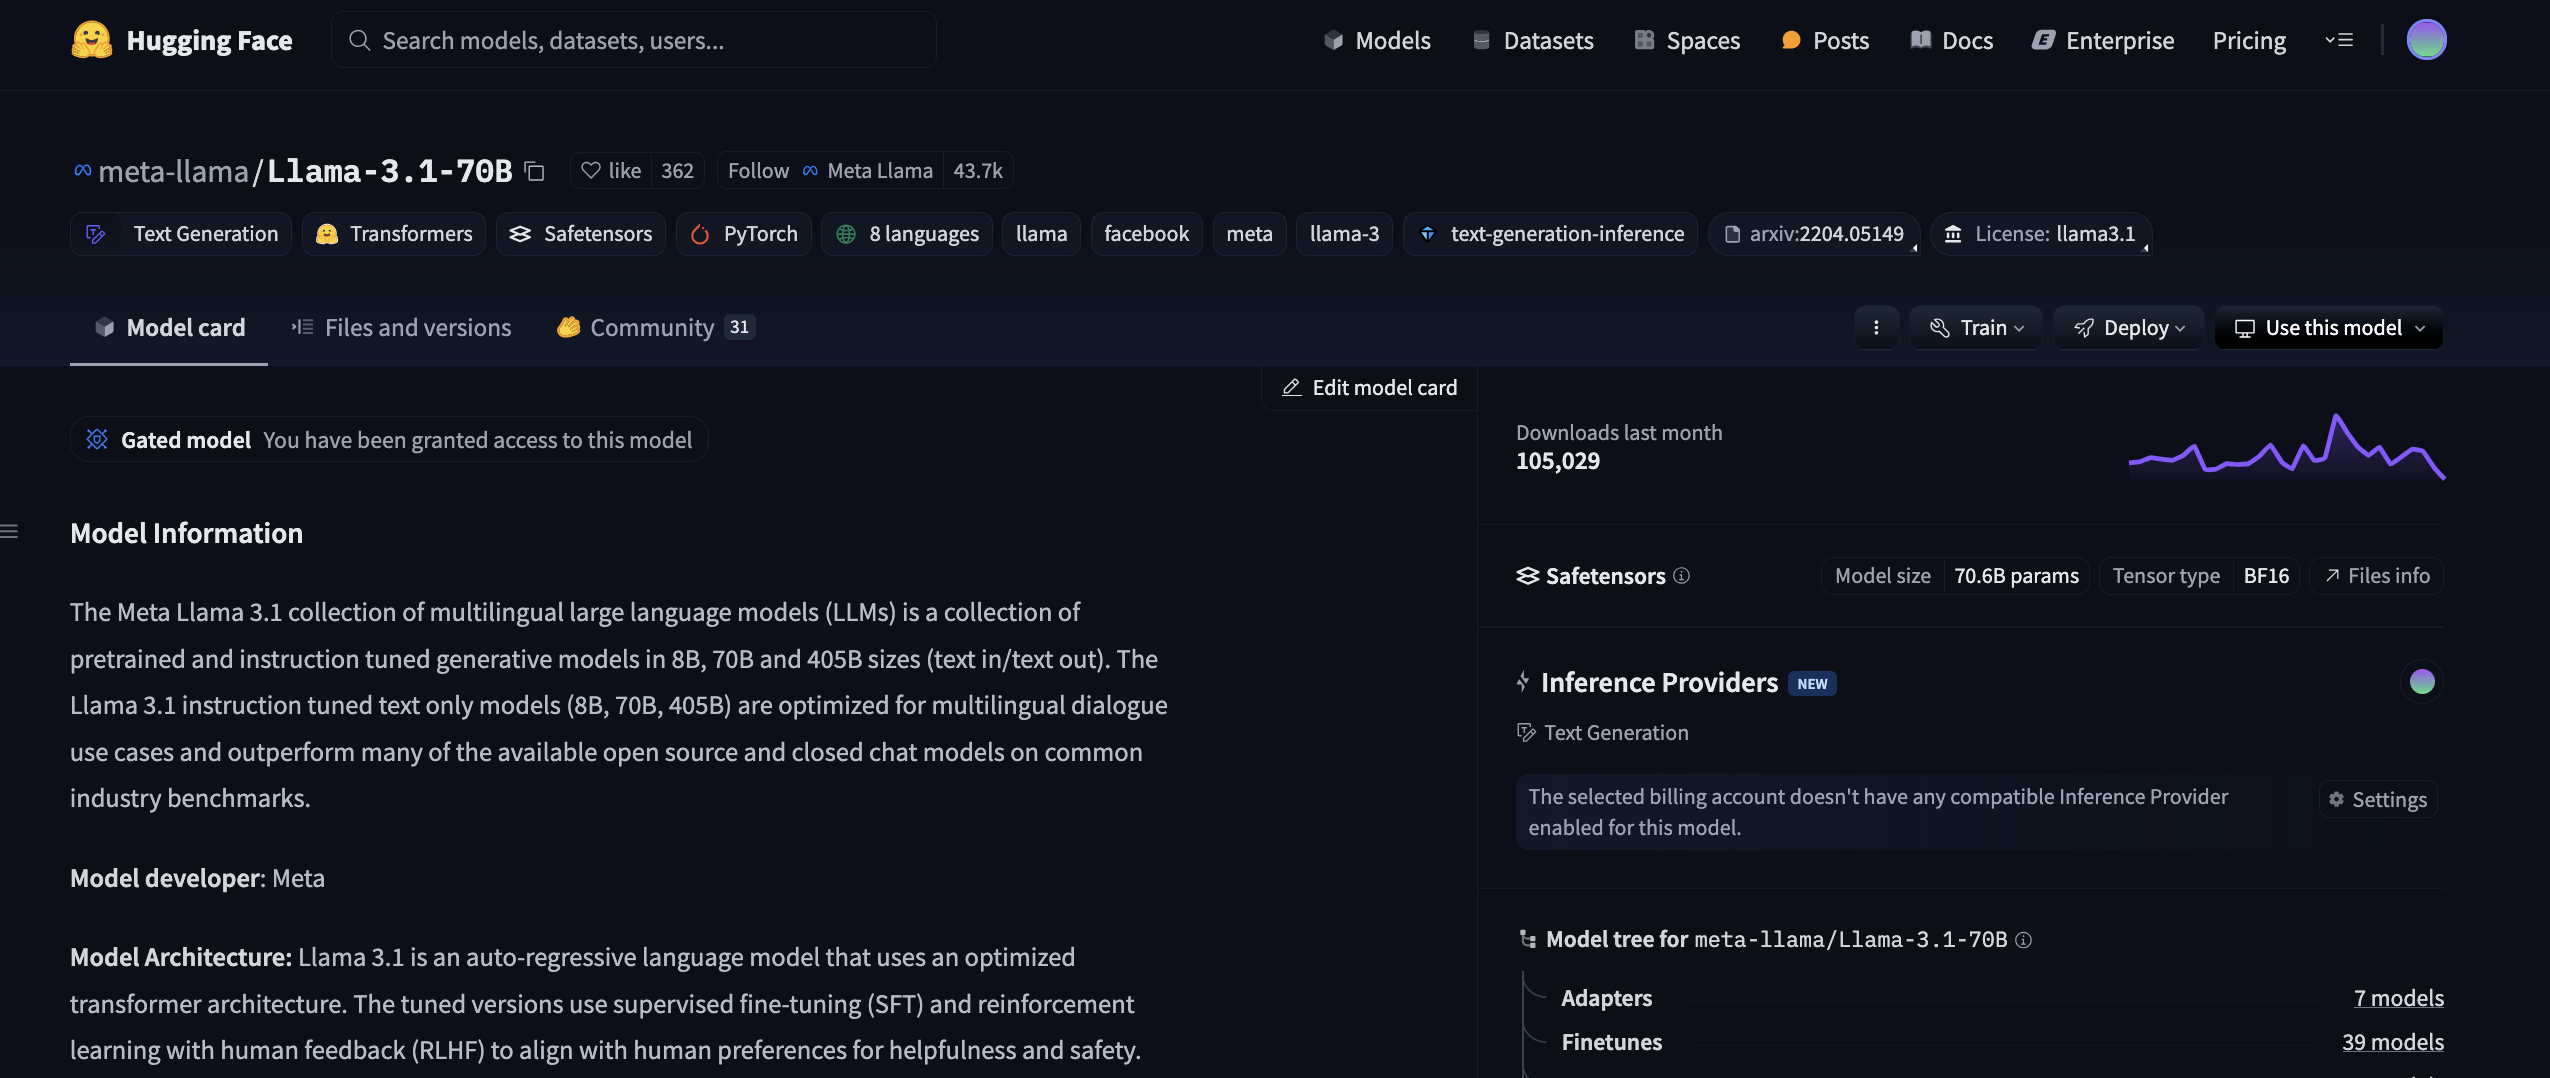Like the Llama-3.1-70B model

611,171
